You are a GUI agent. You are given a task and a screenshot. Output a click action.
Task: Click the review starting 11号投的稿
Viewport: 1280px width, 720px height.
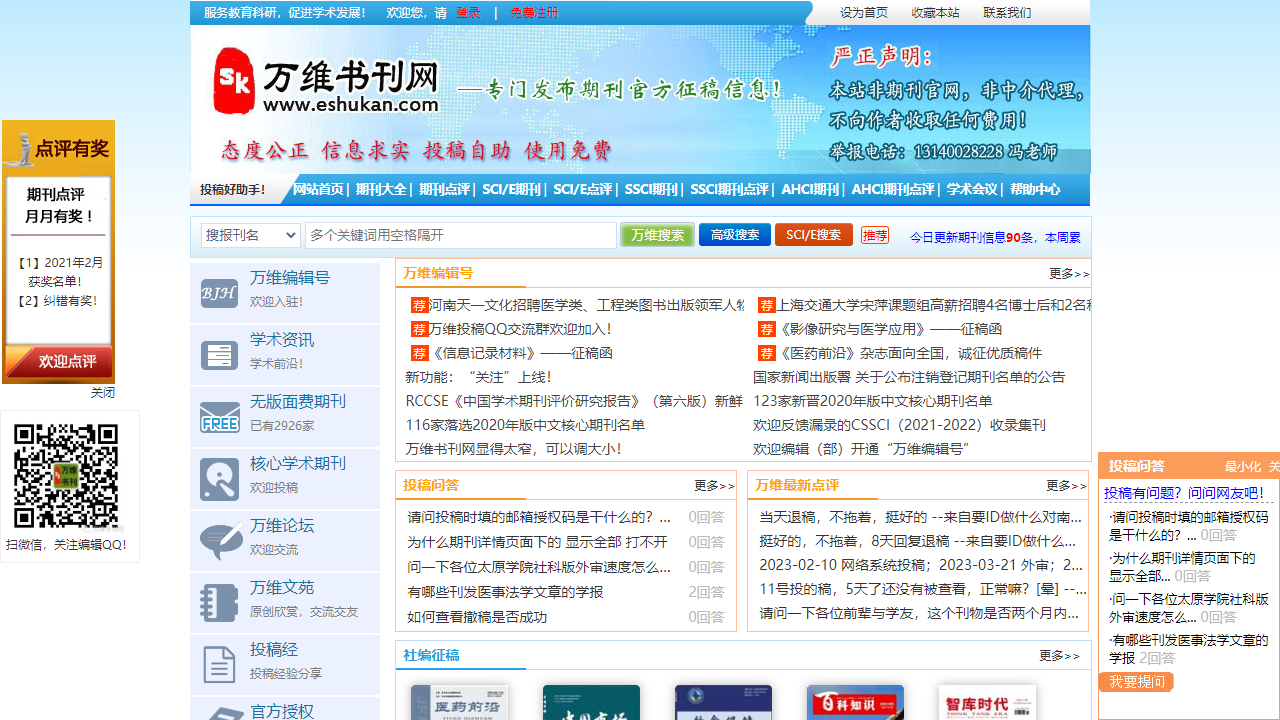923,589
